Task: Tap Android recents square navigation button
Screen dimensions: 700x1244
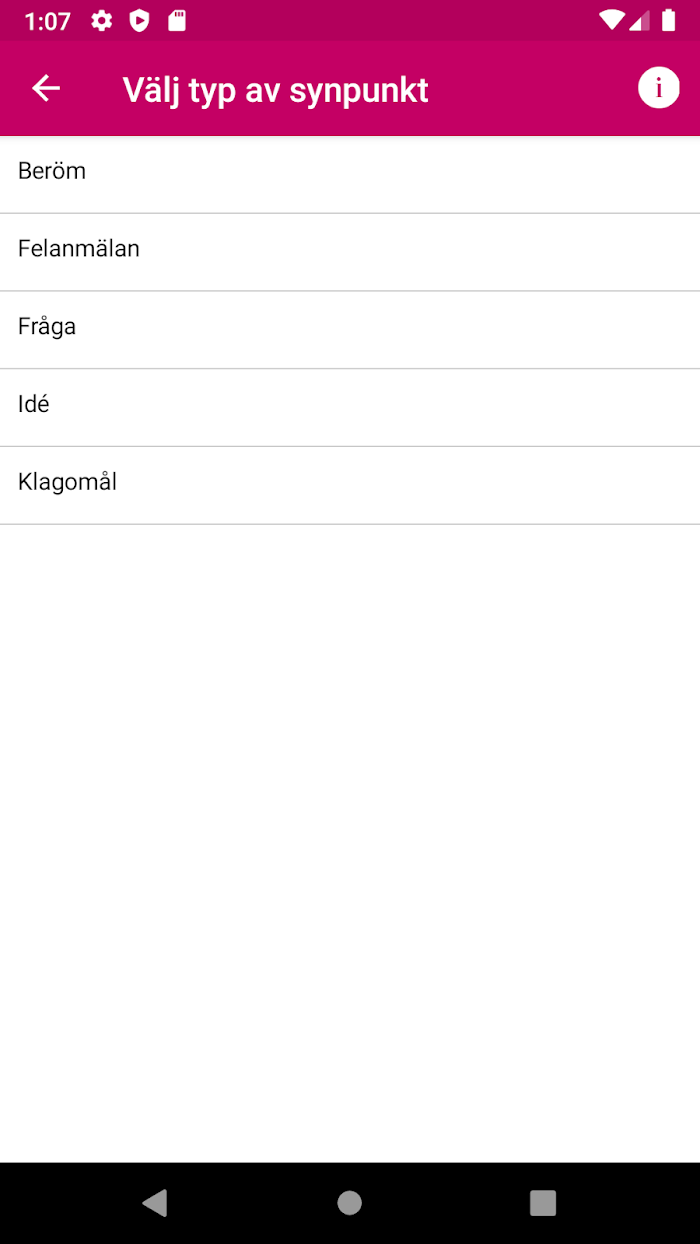Action: point(543,1202)
